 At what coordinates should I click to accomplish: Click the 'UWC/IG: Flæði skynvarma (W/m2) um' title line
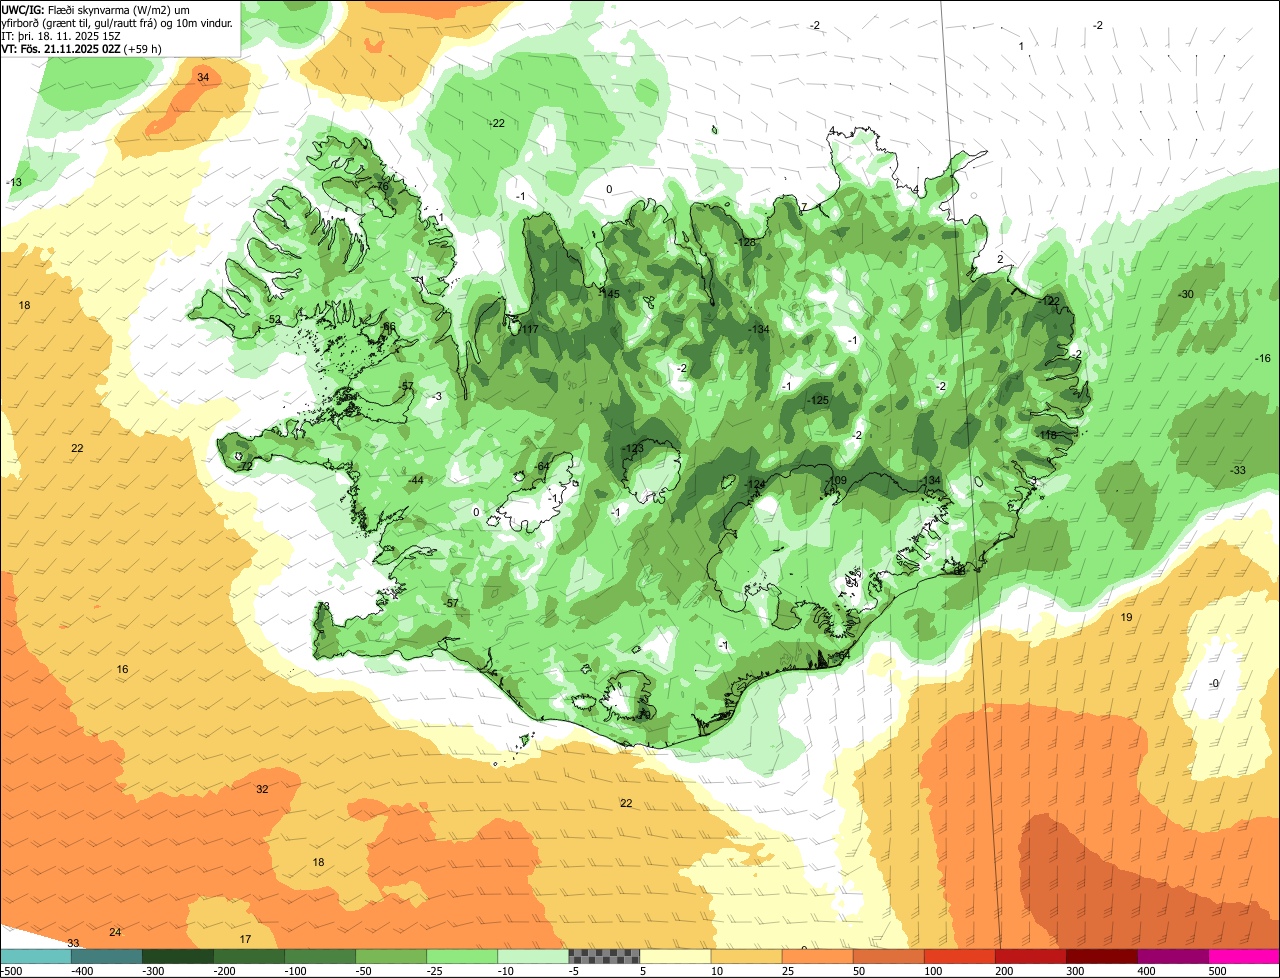tap(96, 9)
